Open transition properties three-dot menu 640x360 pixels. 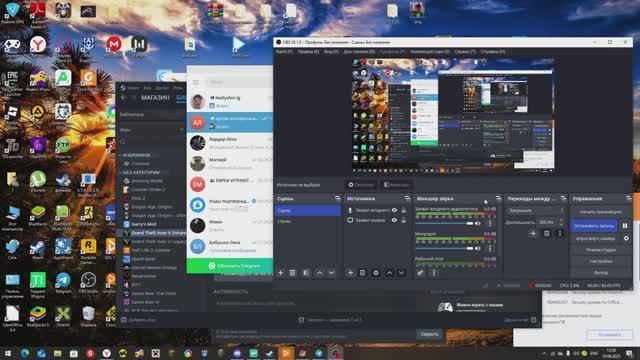560,233
